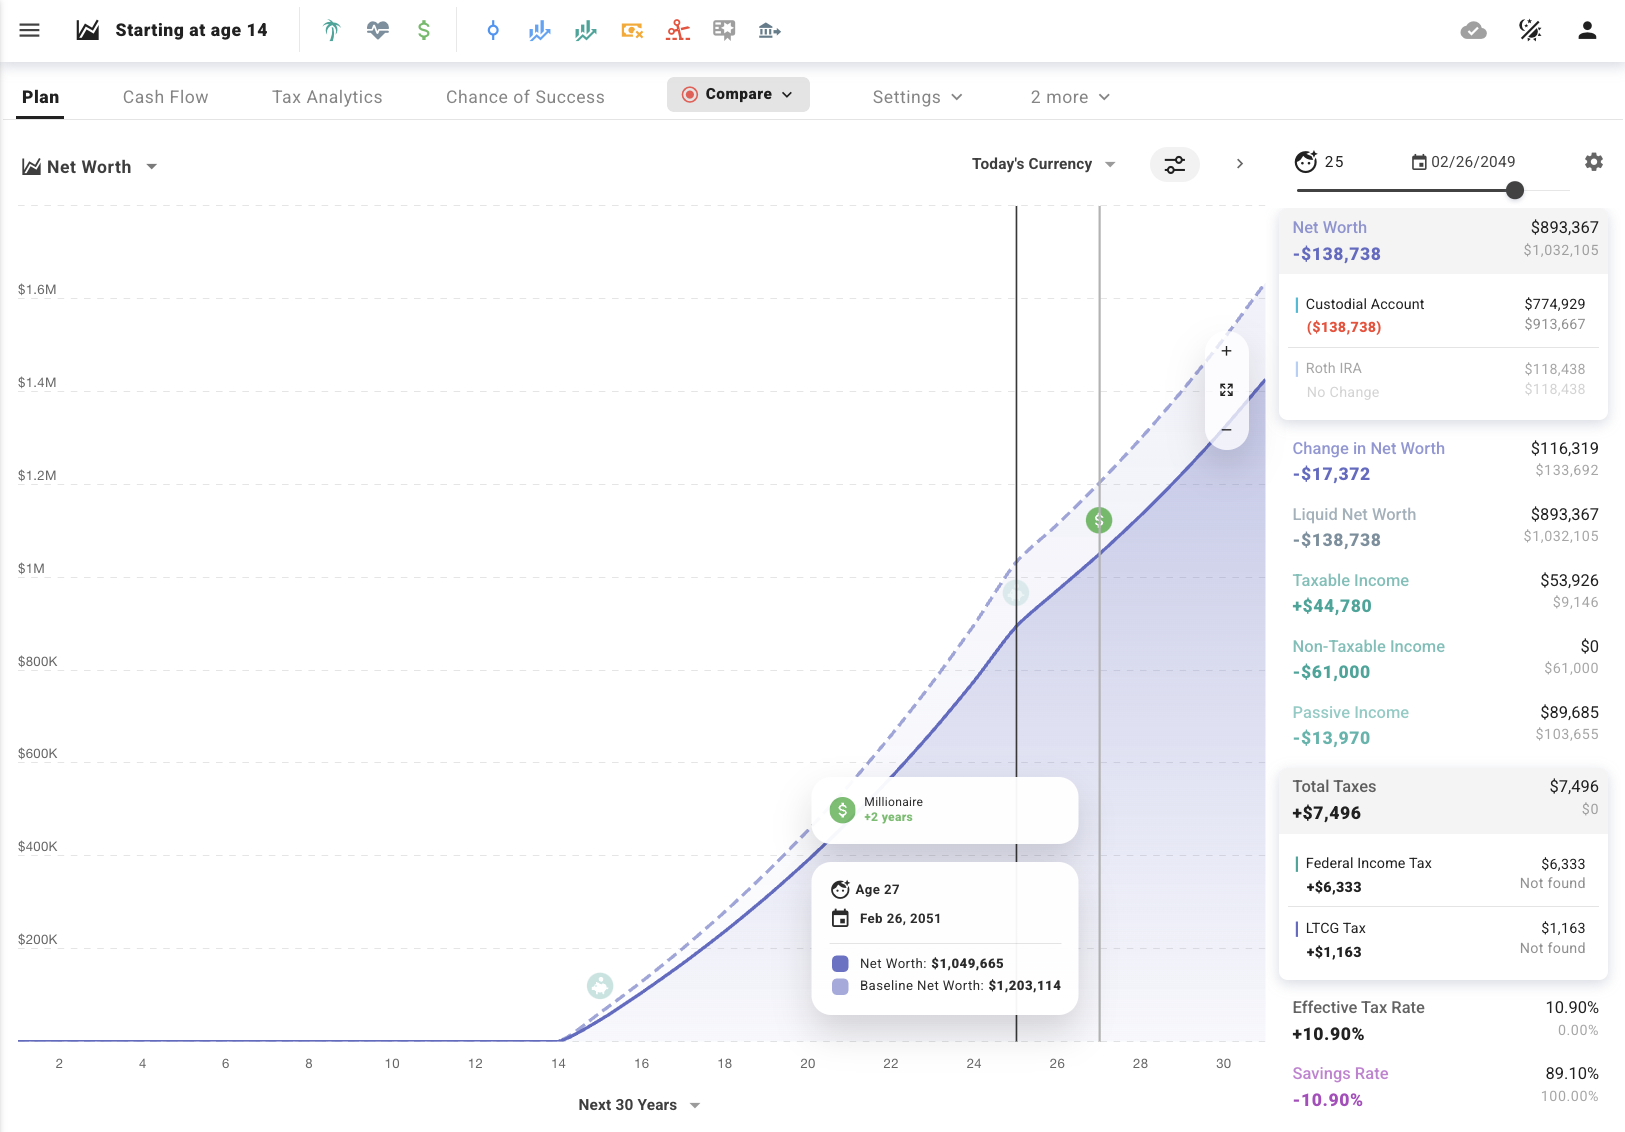Select the bank transfer icon in toolbar

point(769,30)
